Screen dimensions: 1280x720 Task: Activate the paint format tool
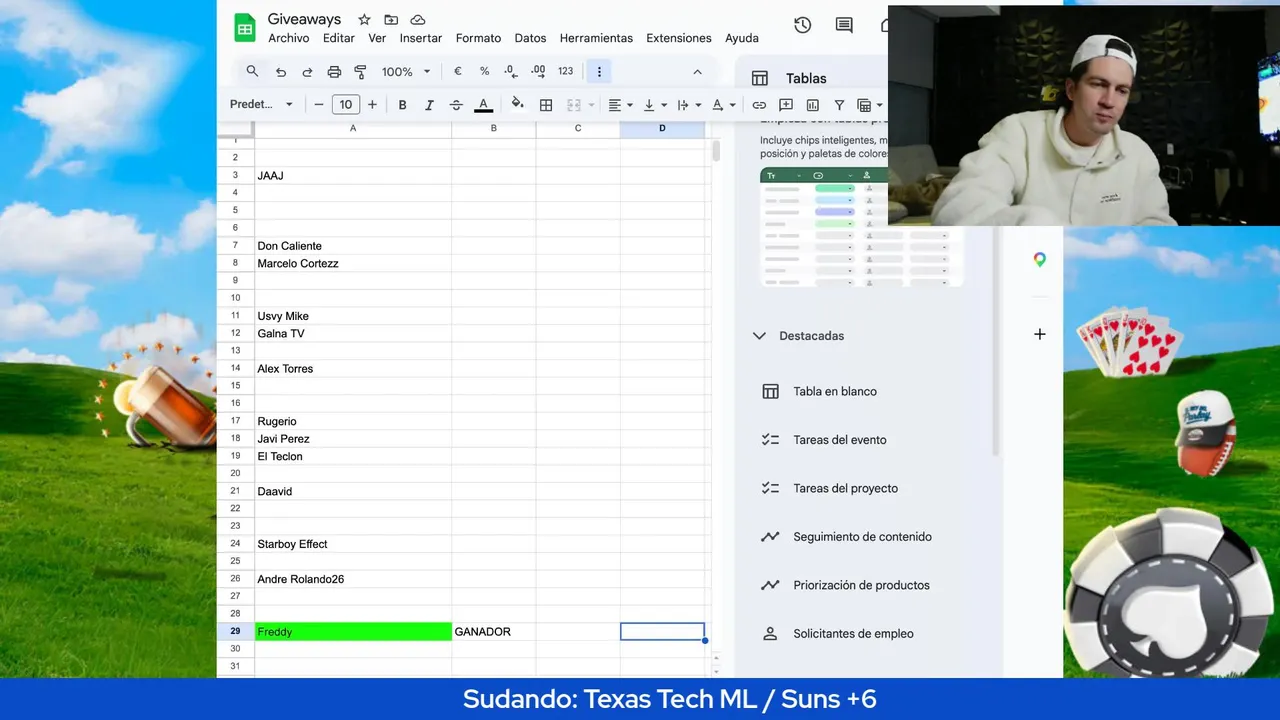pos(360,72)
